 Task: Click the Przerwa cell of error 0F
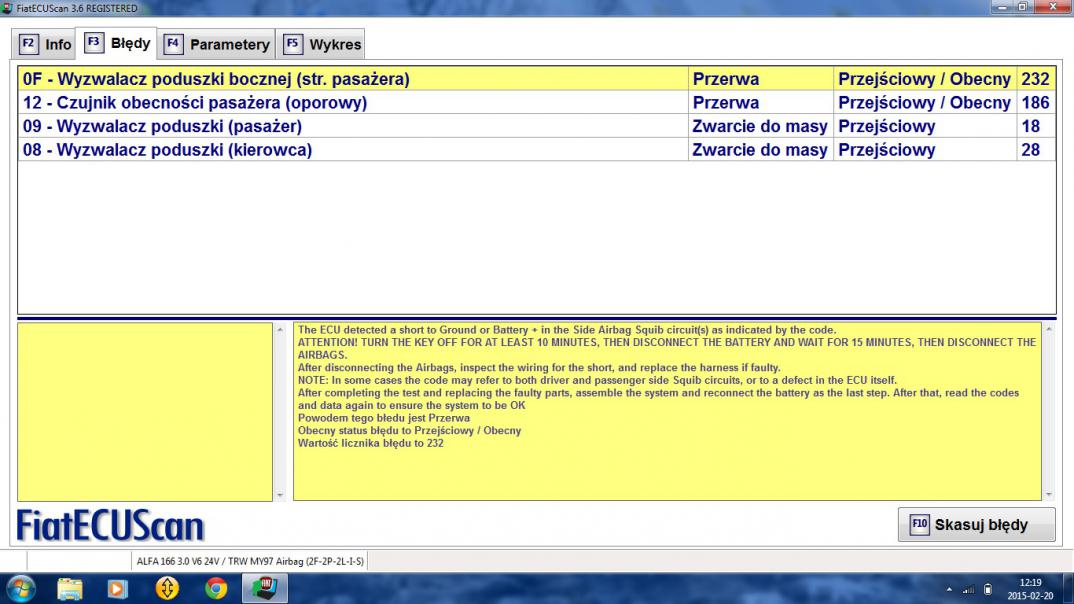[x=760, y=79]
